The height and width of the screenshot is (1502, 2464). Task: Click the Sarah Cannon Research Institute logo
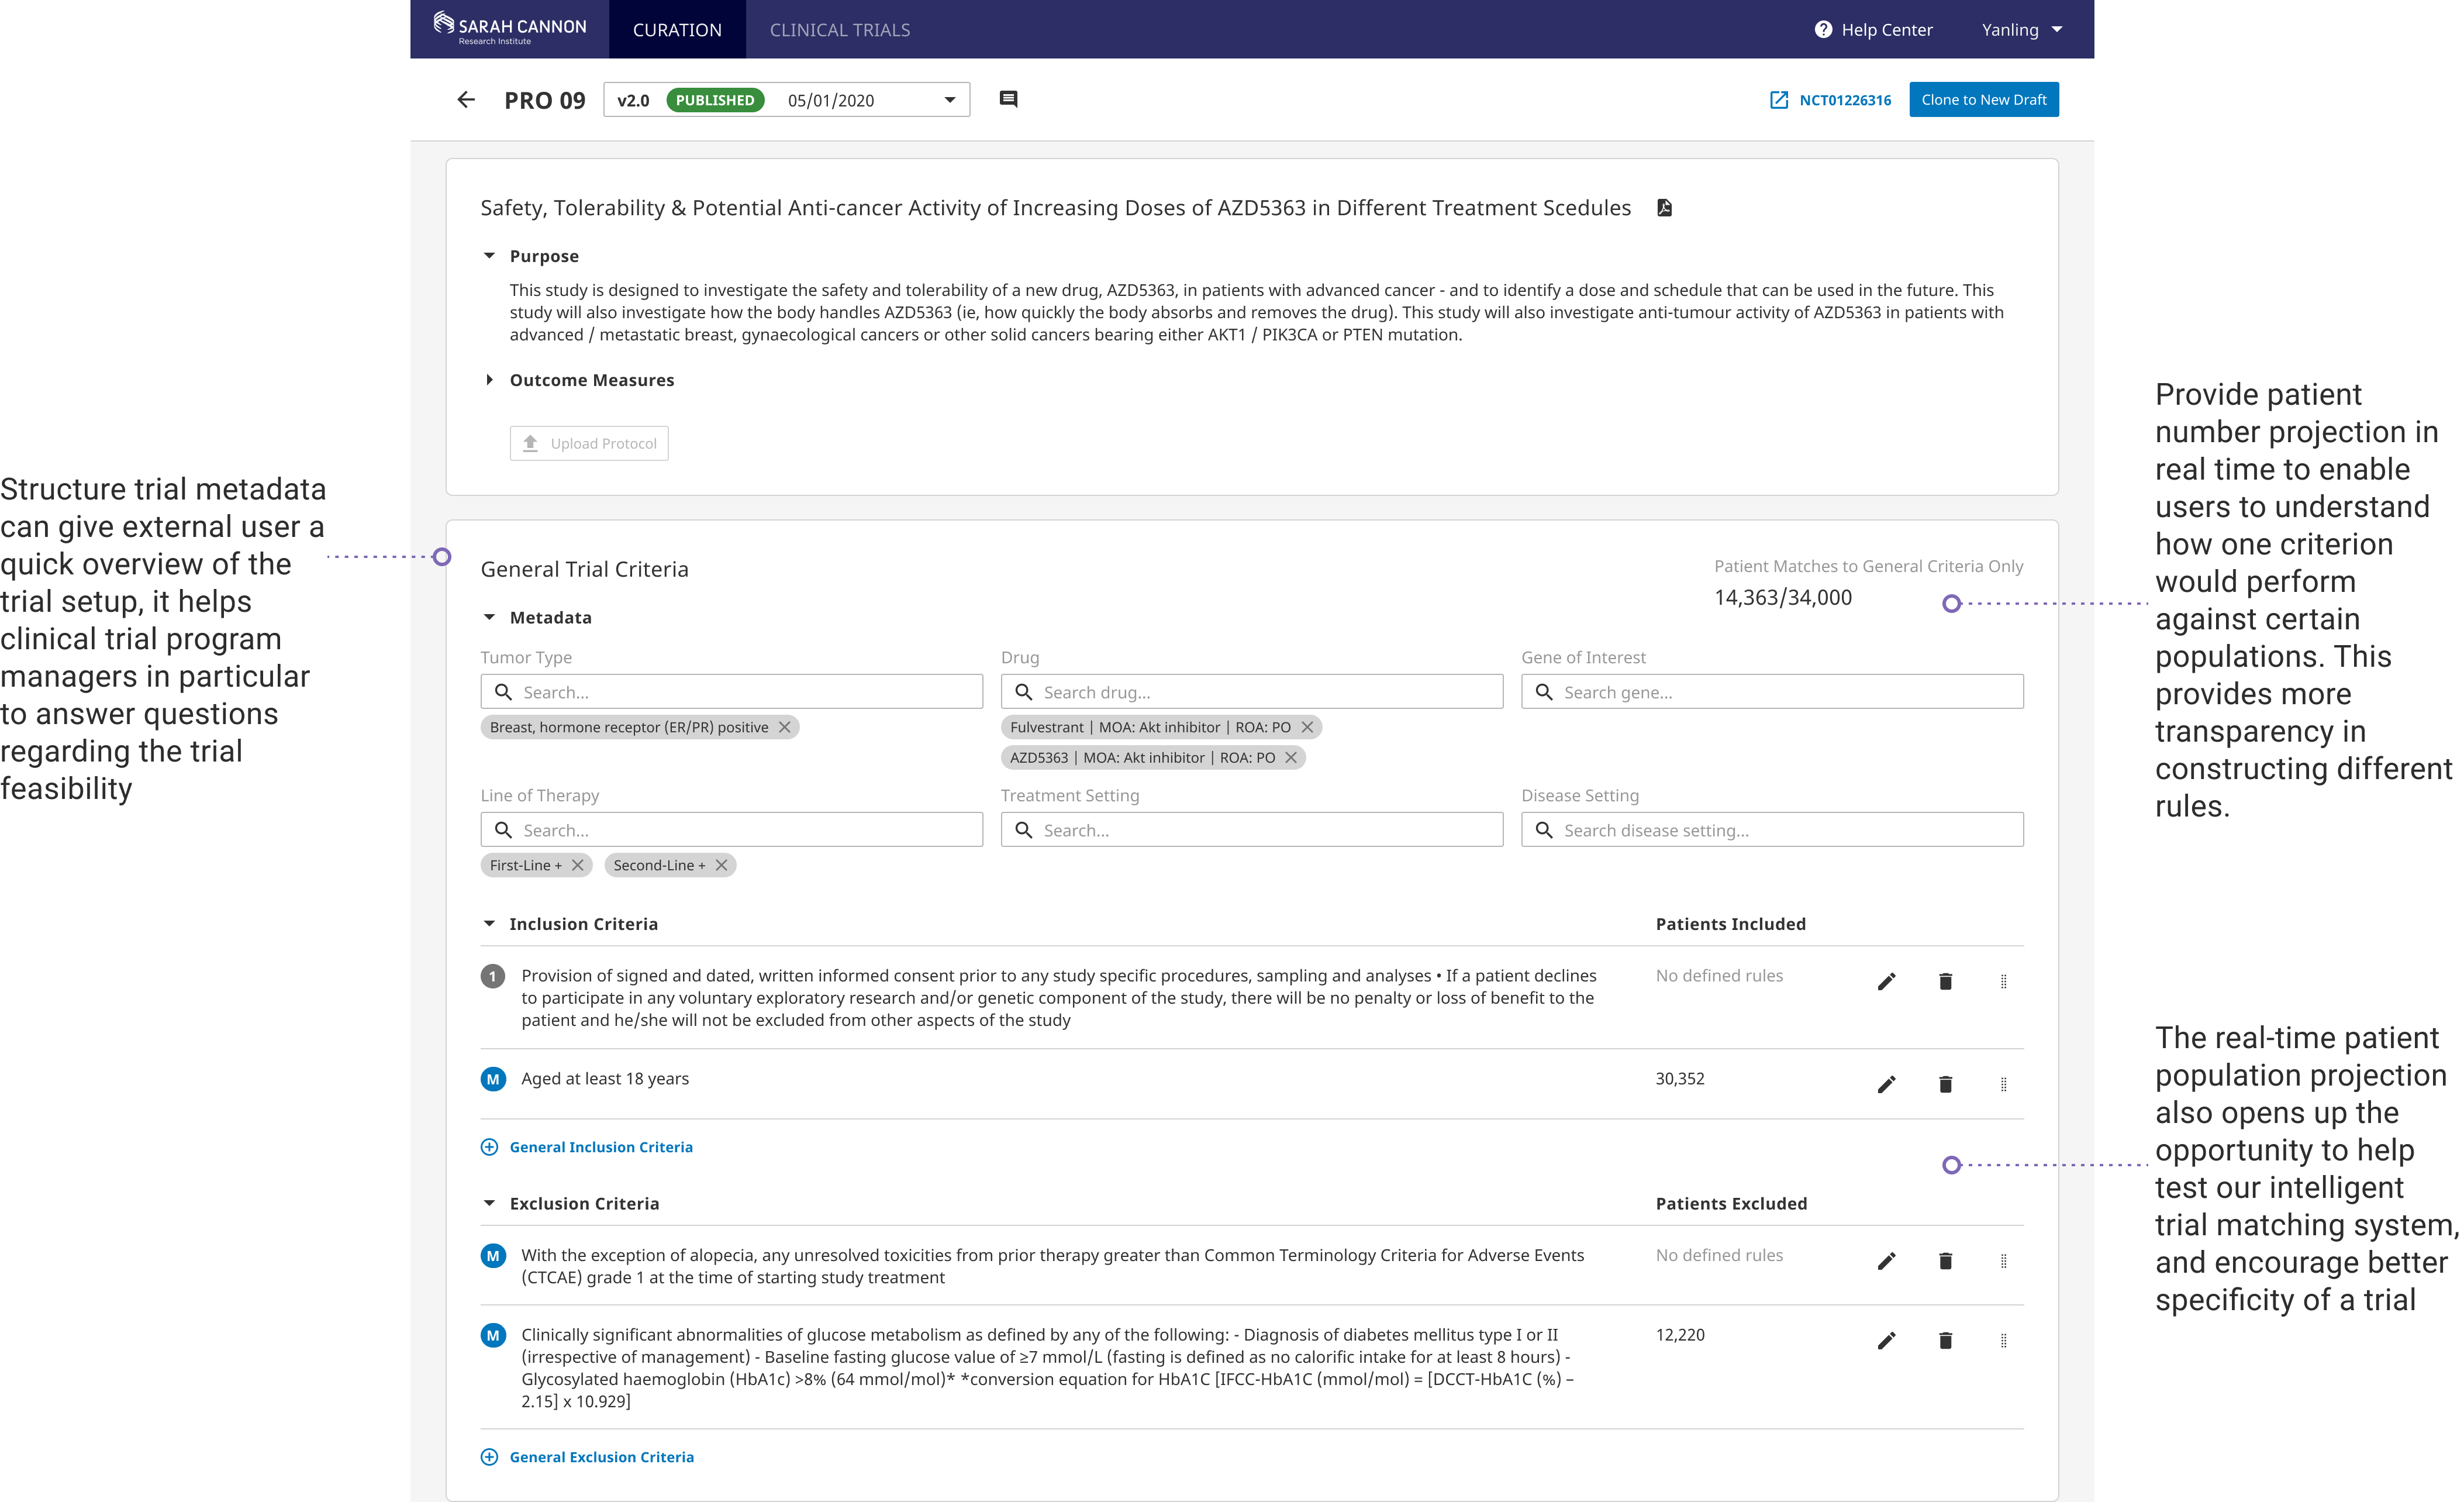tap(510, 28)
